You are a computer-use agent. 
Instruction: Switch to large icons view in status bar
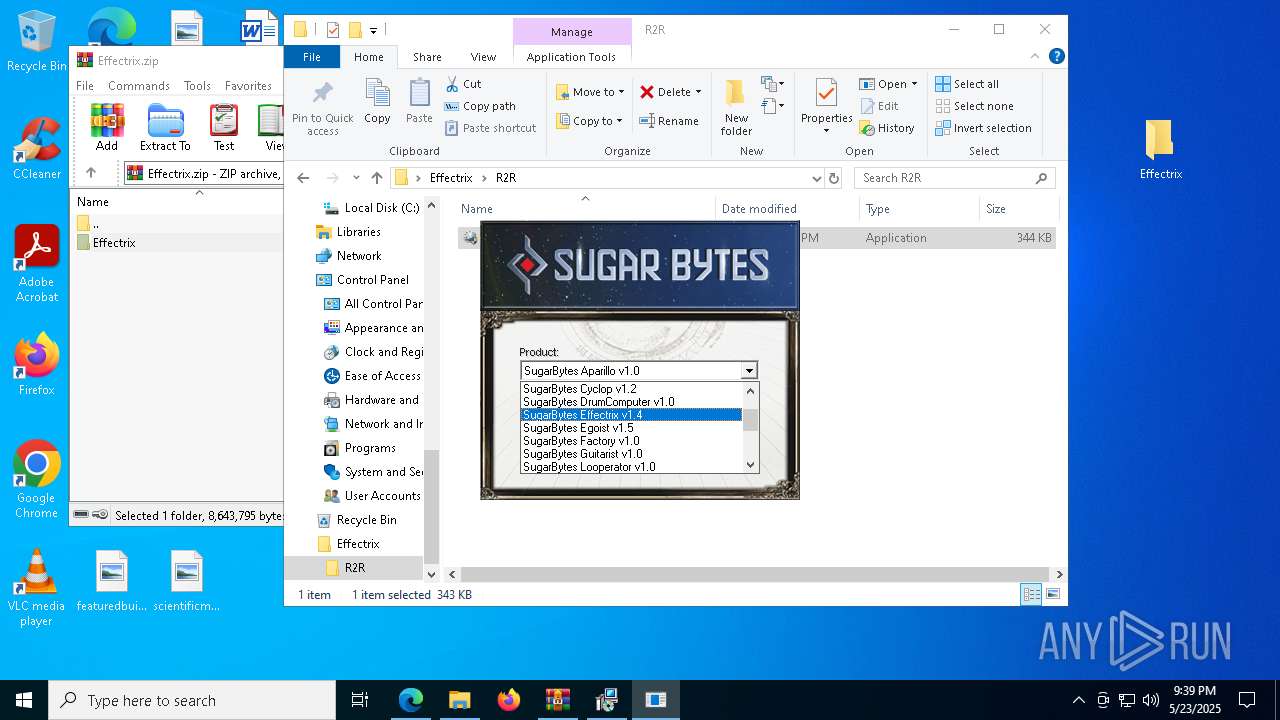click(1052, 594)
